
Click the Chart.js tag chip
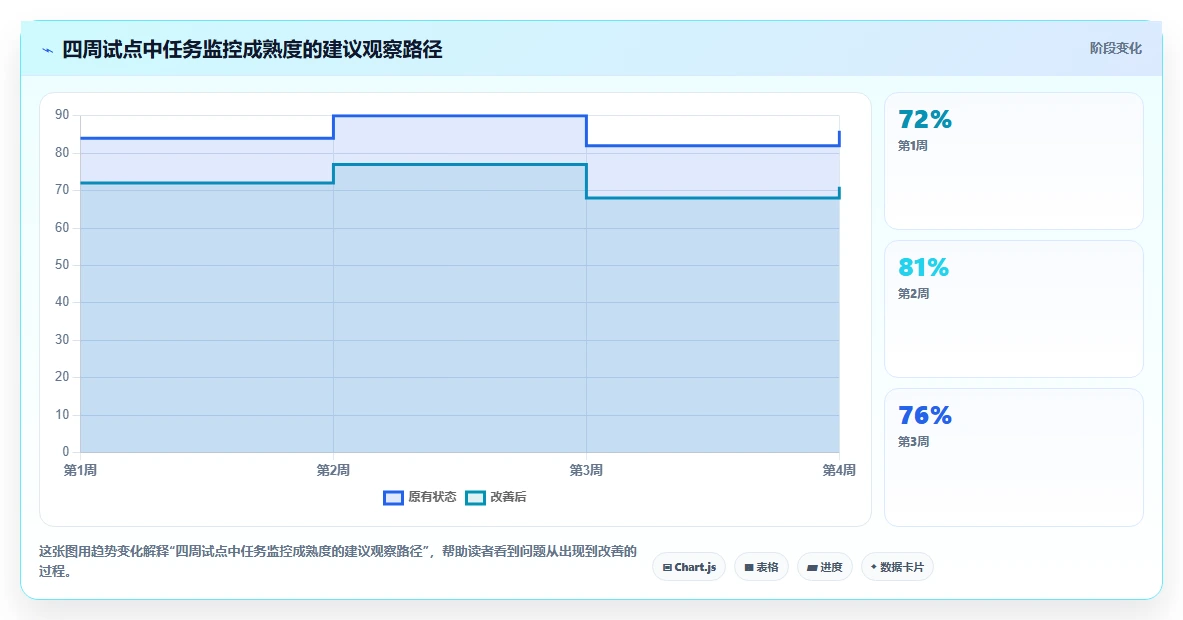[689, 567]
